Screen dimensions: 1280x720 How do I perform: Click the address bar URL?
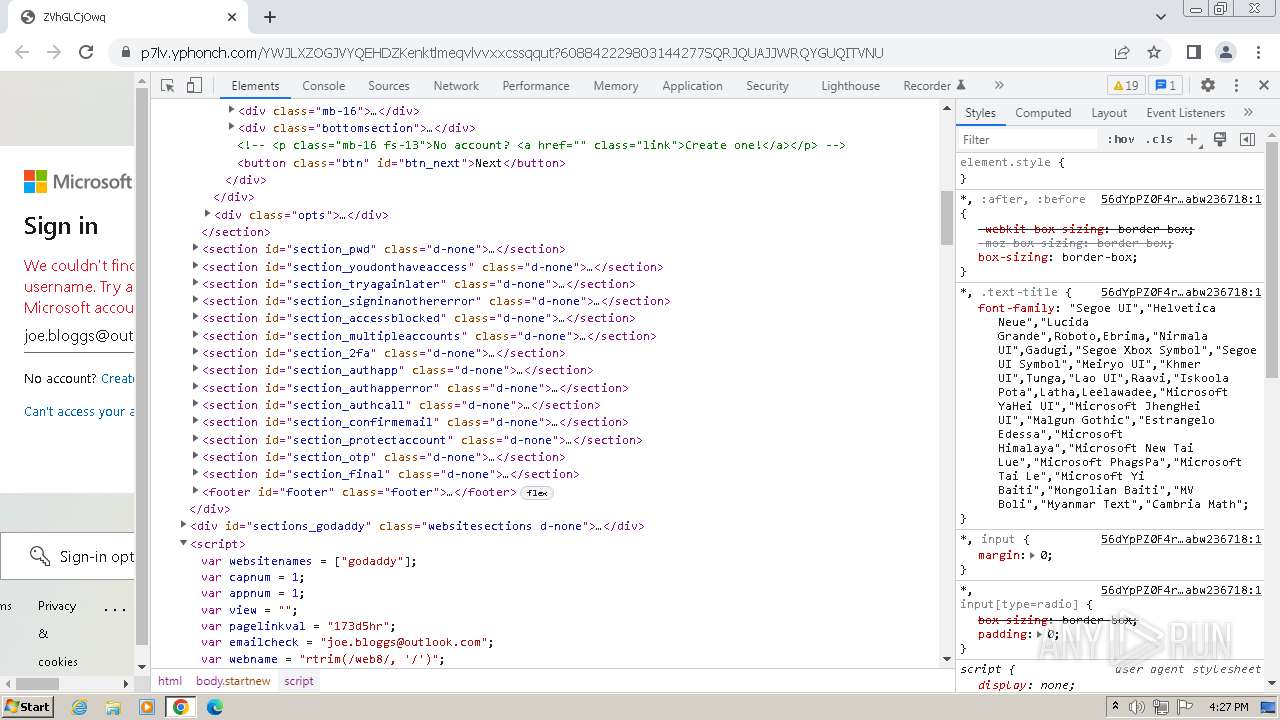(x=512, y=53)
